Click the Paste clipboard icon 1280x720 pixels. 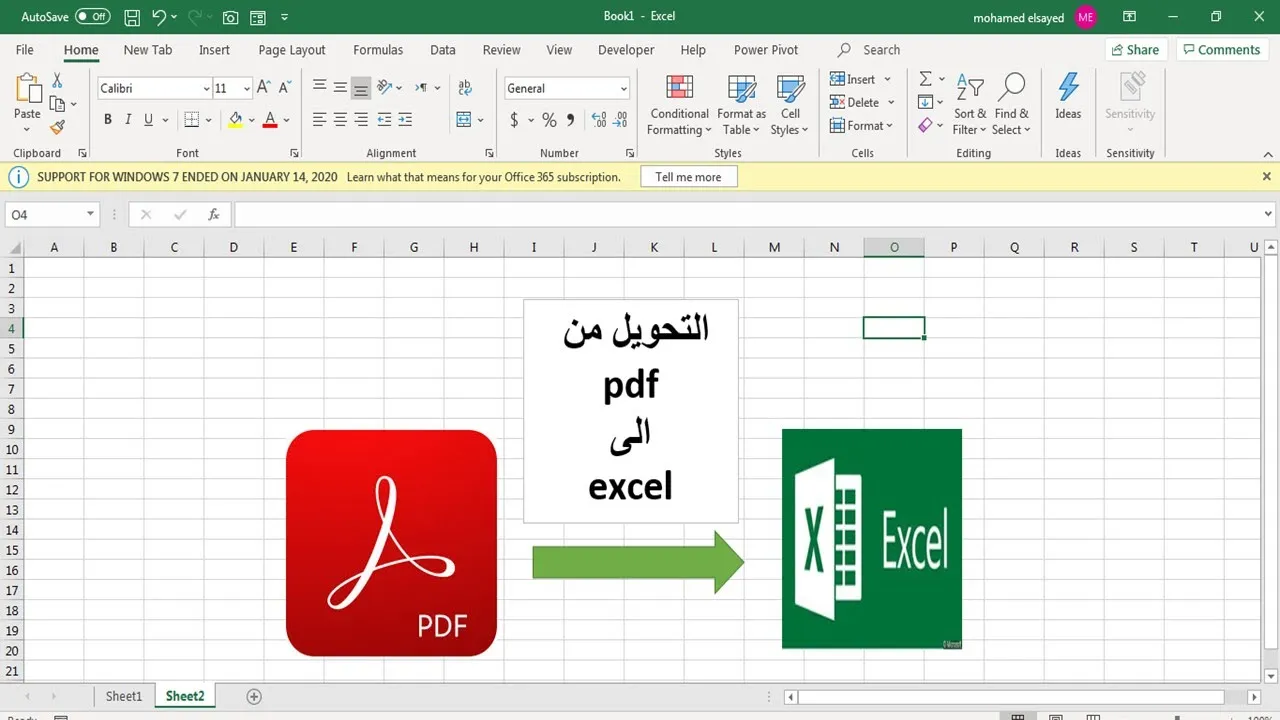point(27,90)
